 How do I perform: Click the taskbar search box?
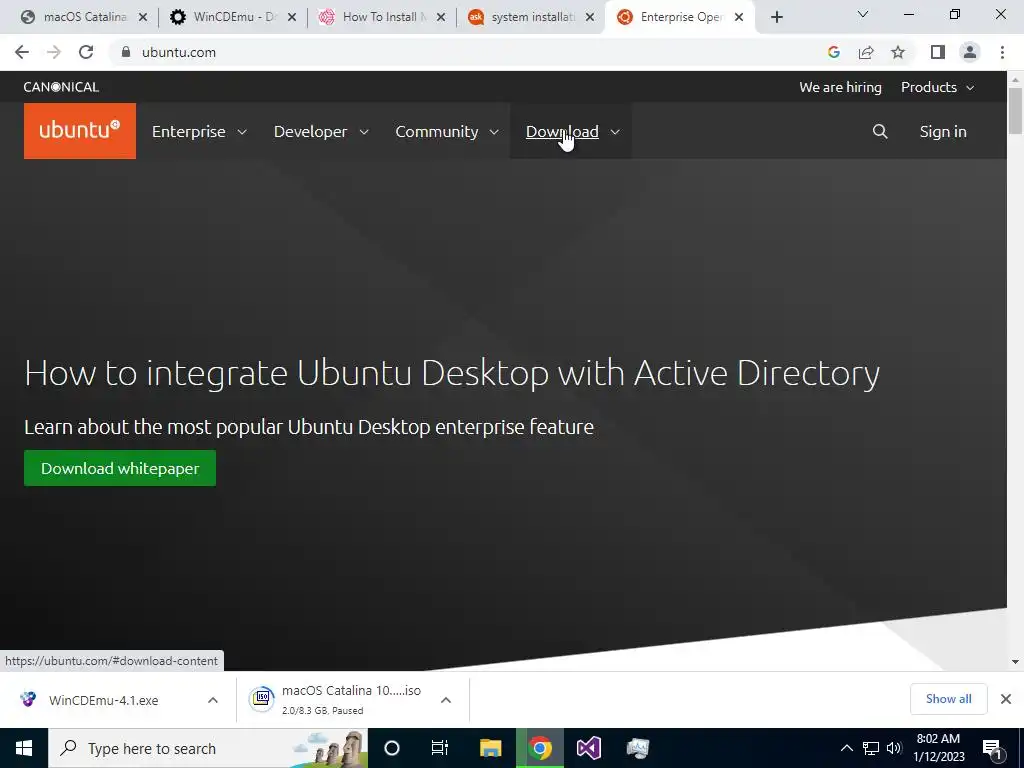click(x=208, y=748)
